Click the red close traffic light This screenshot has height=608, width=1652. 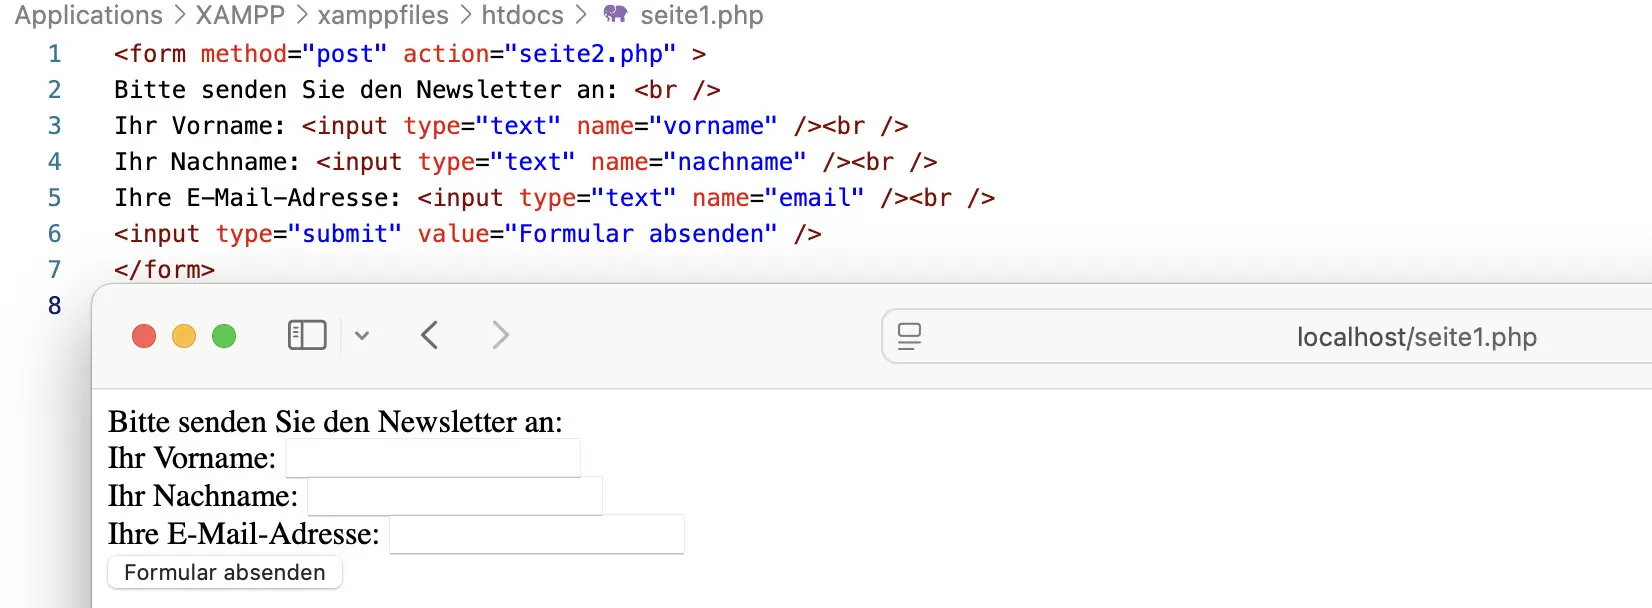(144, 336)
